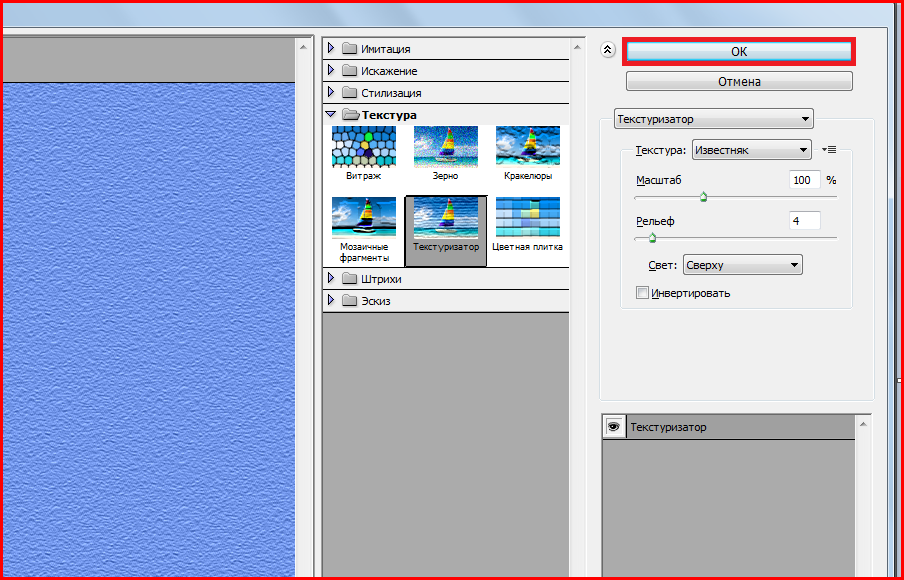Expand the Стилизация folder
Image resolution: width=904 pixels, height=580 pixels.
[x=331, y=92]
